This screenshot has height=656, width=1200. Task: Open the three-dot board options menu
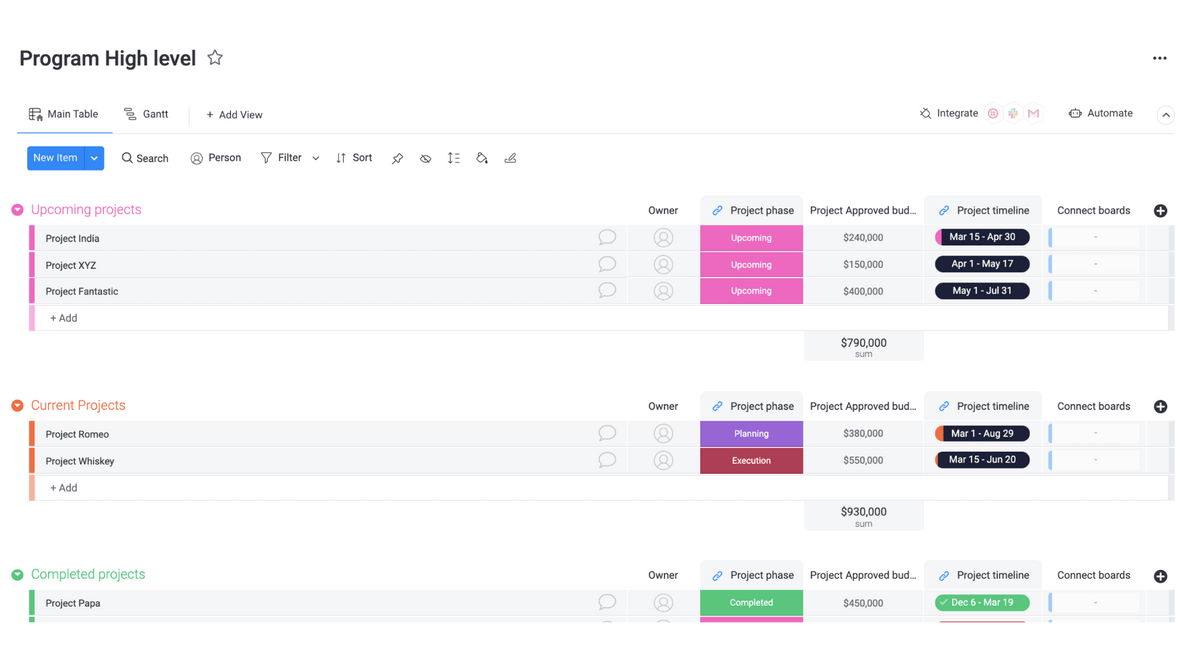coord(1159,59)
